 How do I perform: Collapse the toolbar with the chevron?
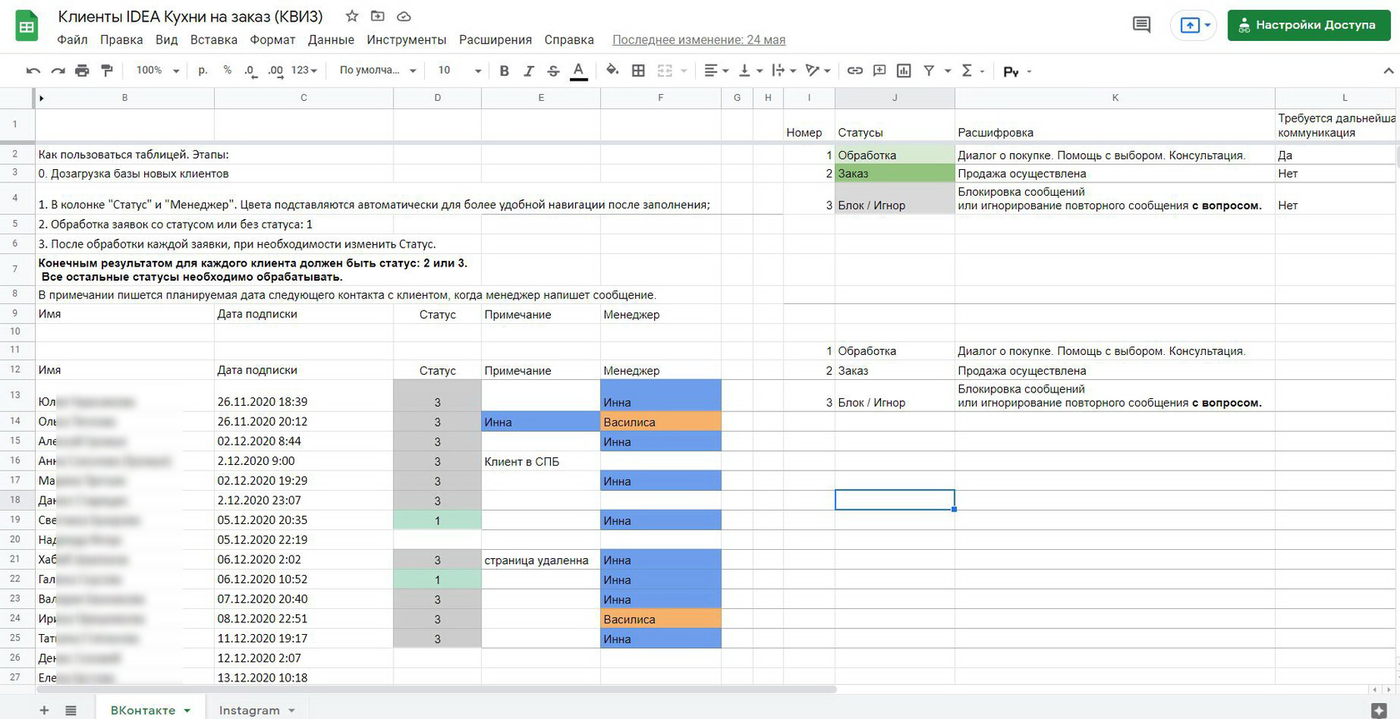(1387, 71)
